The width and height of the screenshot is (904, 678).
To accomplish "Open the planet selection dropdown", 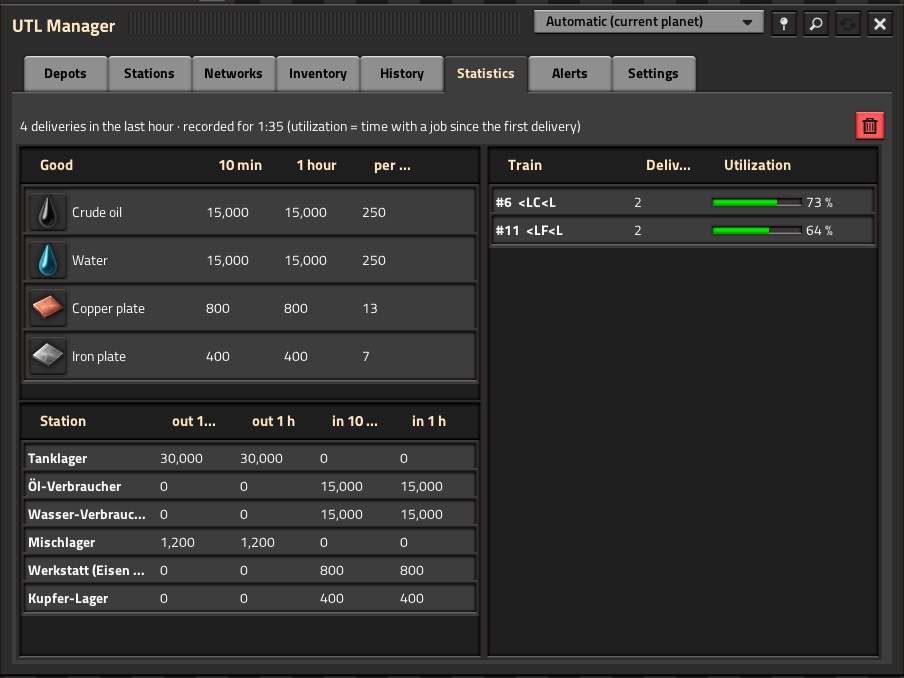I will pyautogui.click(x=649, y=22).
